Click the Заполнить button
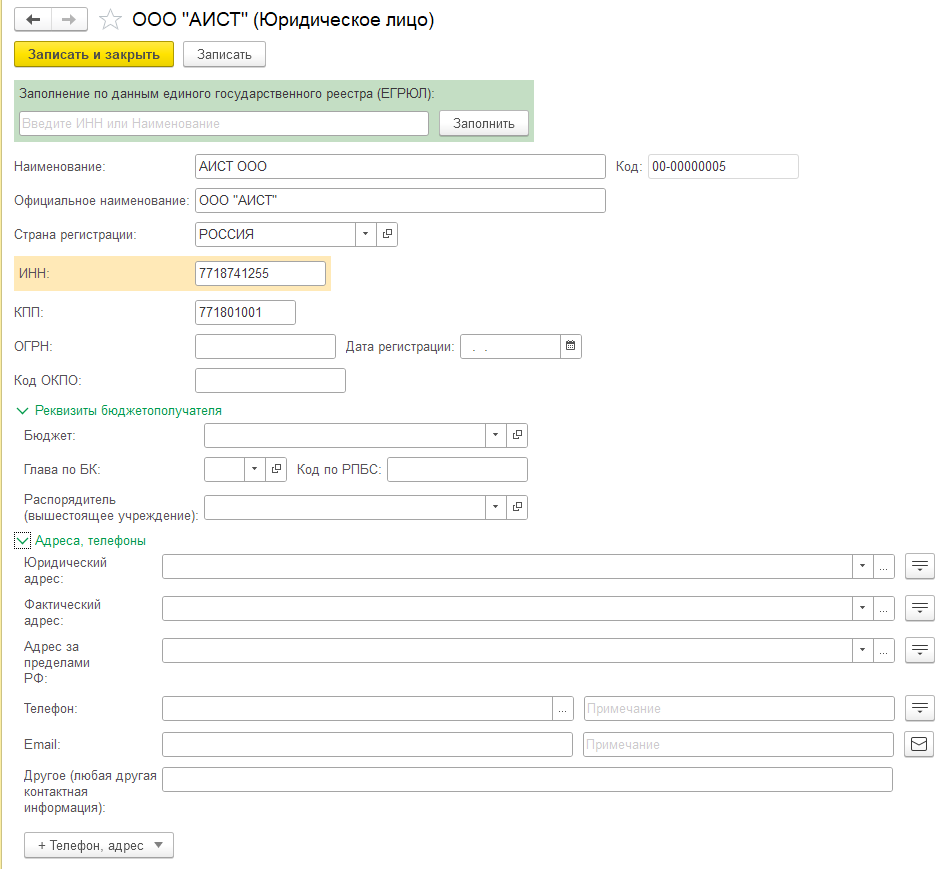The image size is (952, 869). [484, 123]
